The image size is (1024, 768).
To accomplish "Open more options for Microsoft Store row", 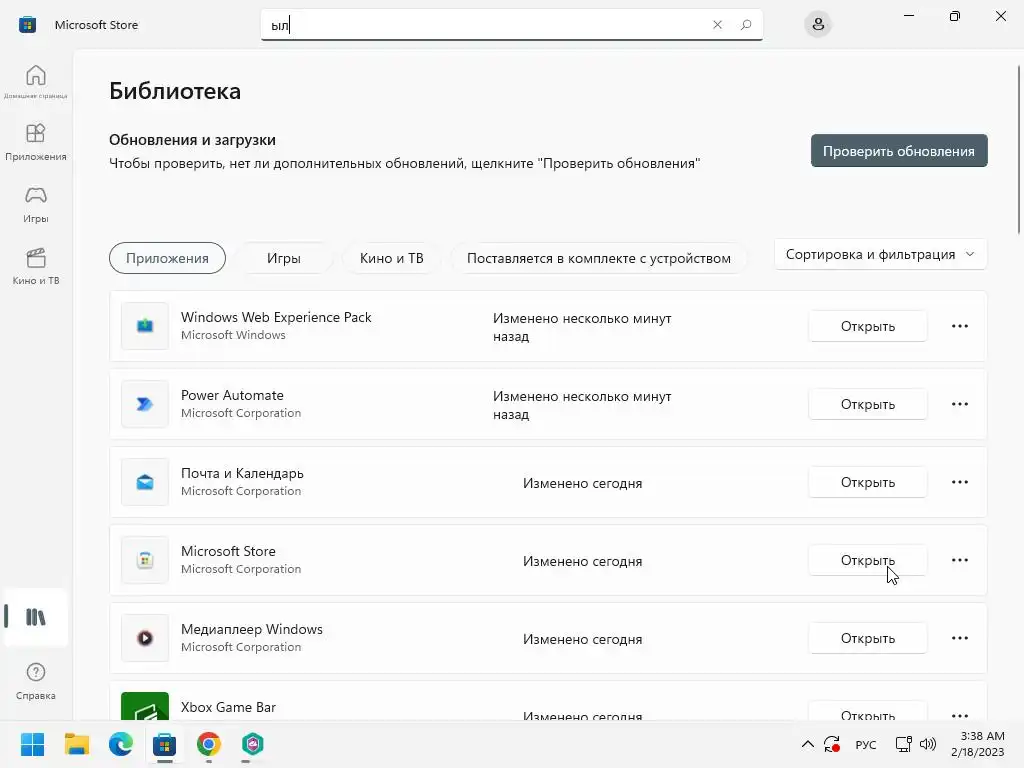I will [959, 560].
